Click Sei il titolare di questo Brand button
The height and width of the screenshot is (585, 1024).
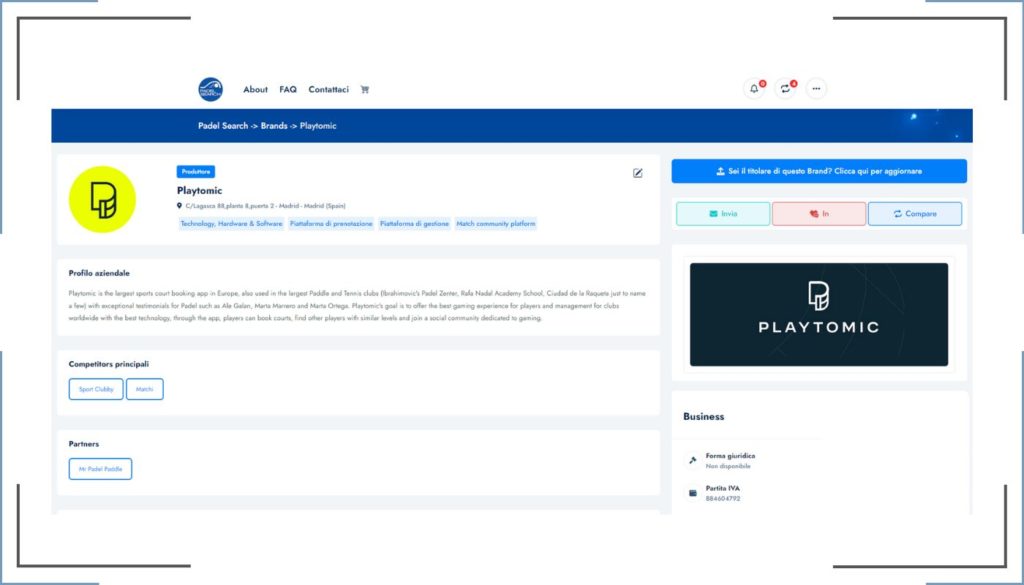[819, 171]
